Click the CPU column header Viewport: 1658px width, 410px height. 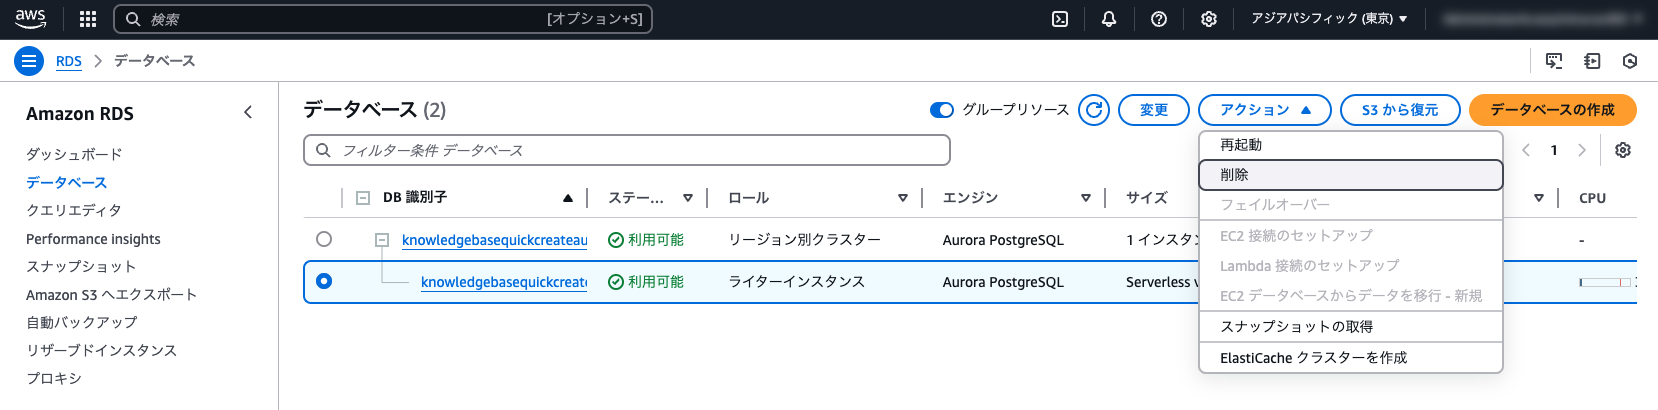(1592, 198)
